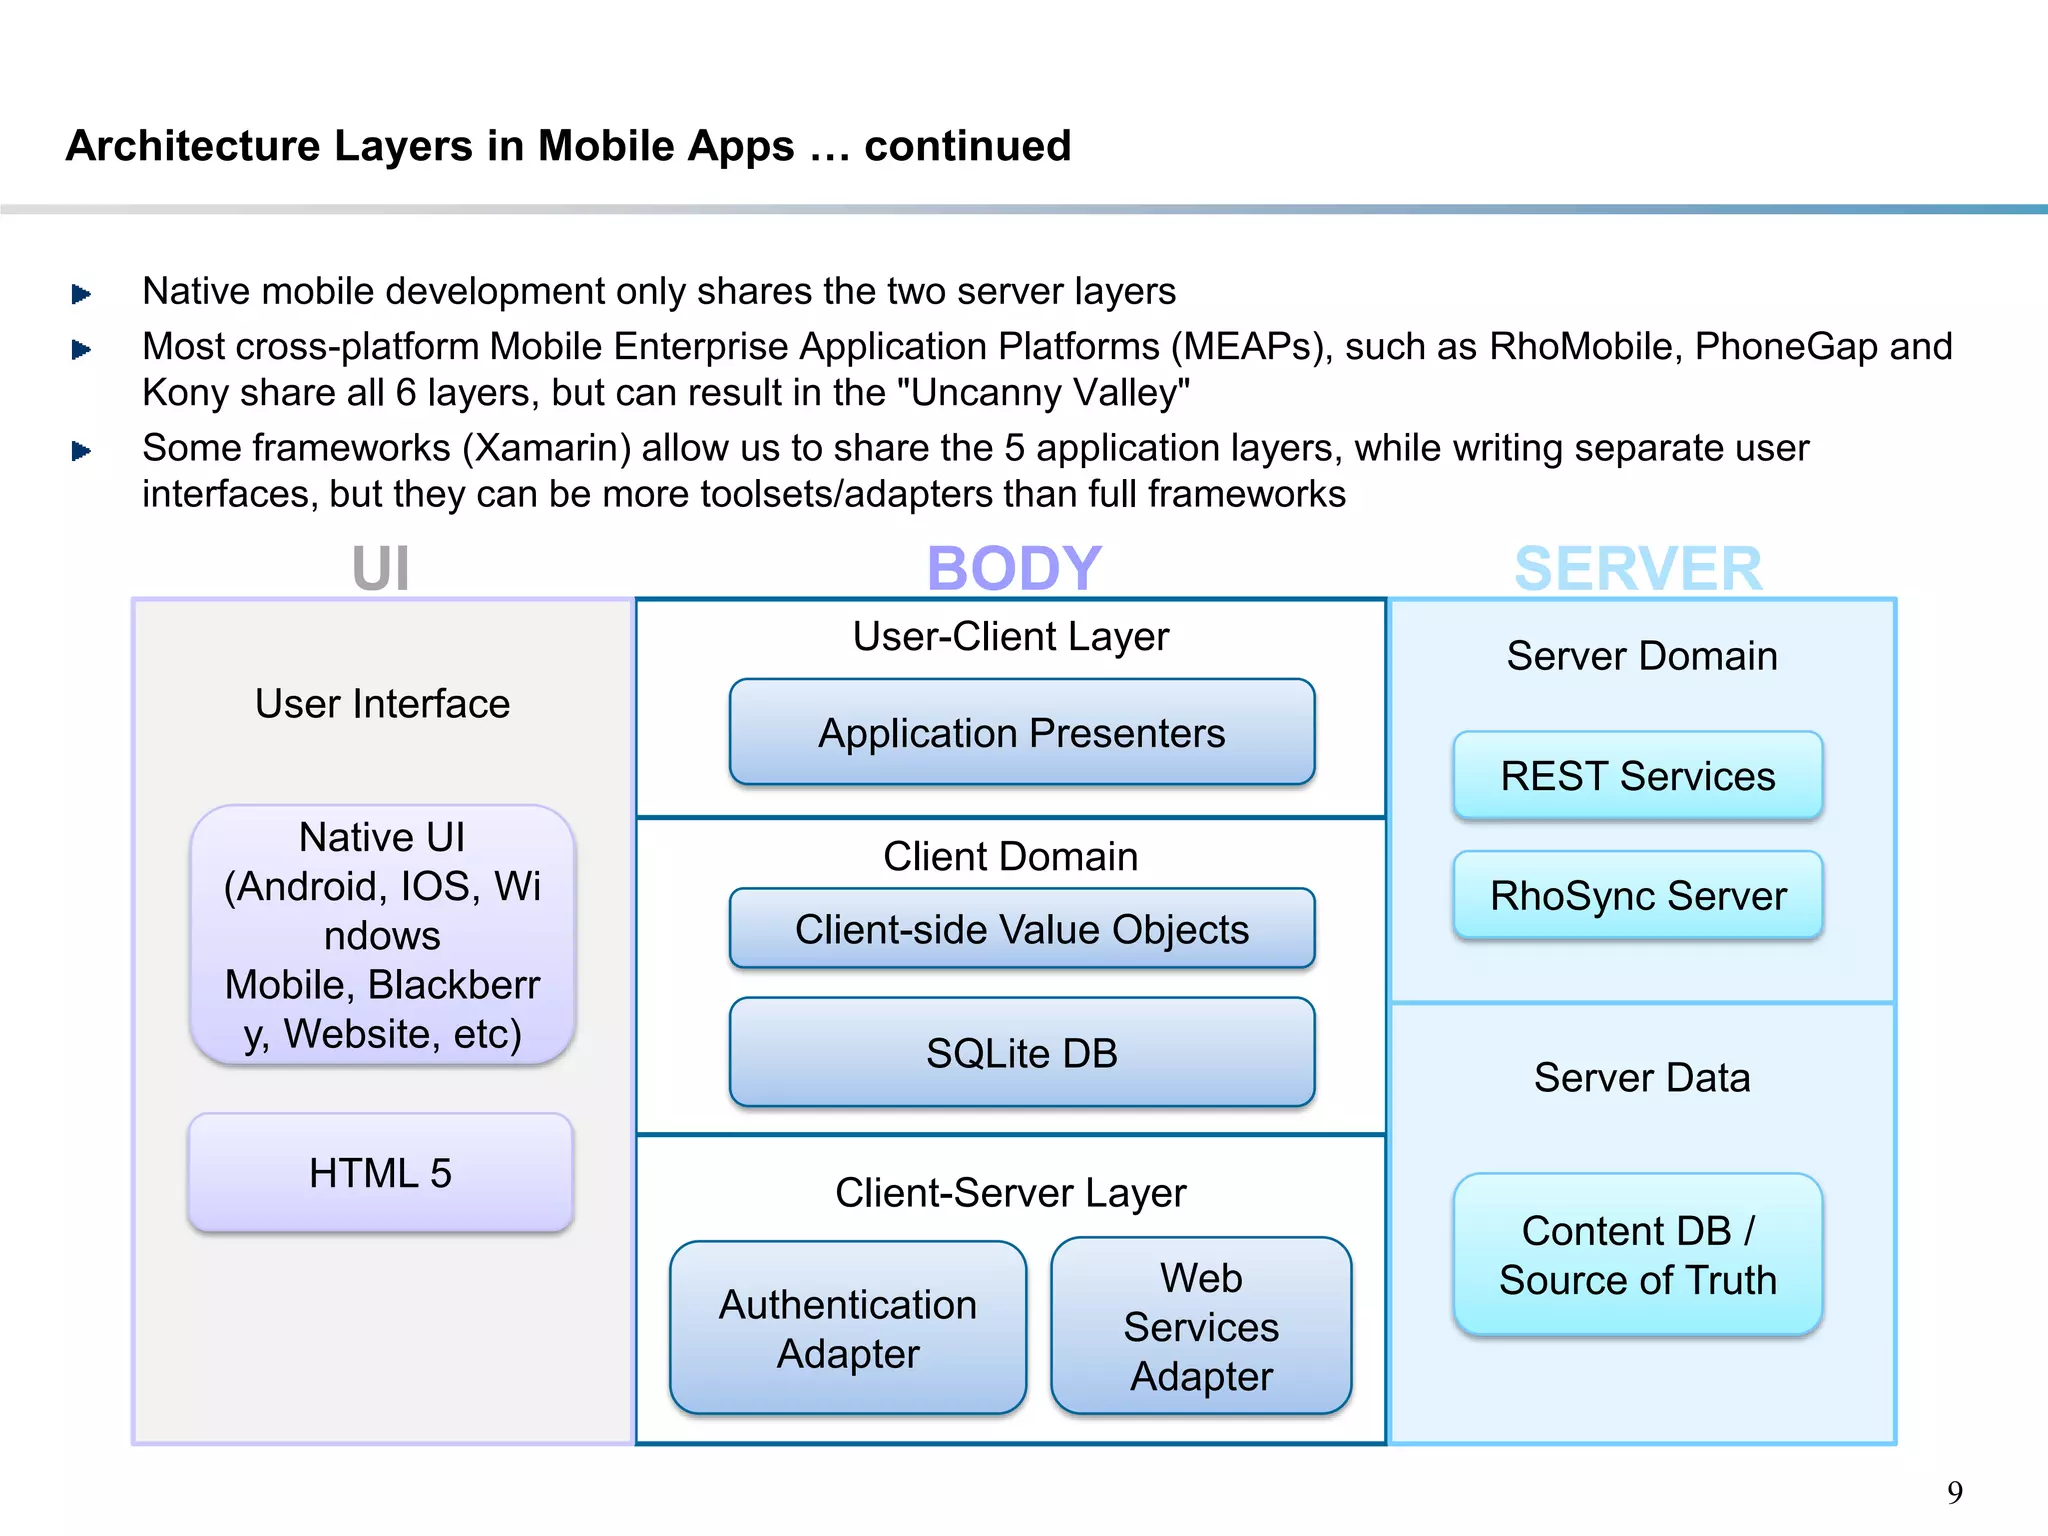The height and width of the screenshot is (1536, 2048).
Task: Click the Client-Server Layer label
Action: (x=1011, y=1193)
